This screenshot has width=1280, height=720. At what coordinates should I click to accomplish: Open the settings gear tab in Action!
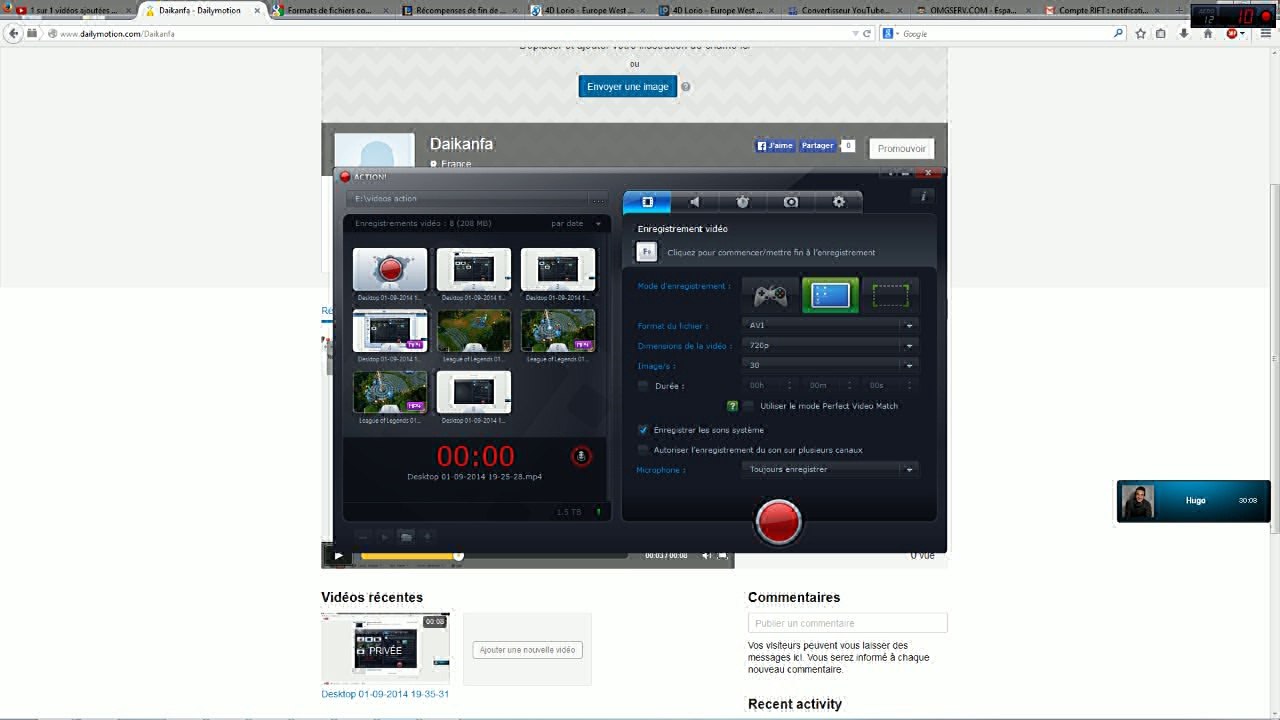pos(839,202)
